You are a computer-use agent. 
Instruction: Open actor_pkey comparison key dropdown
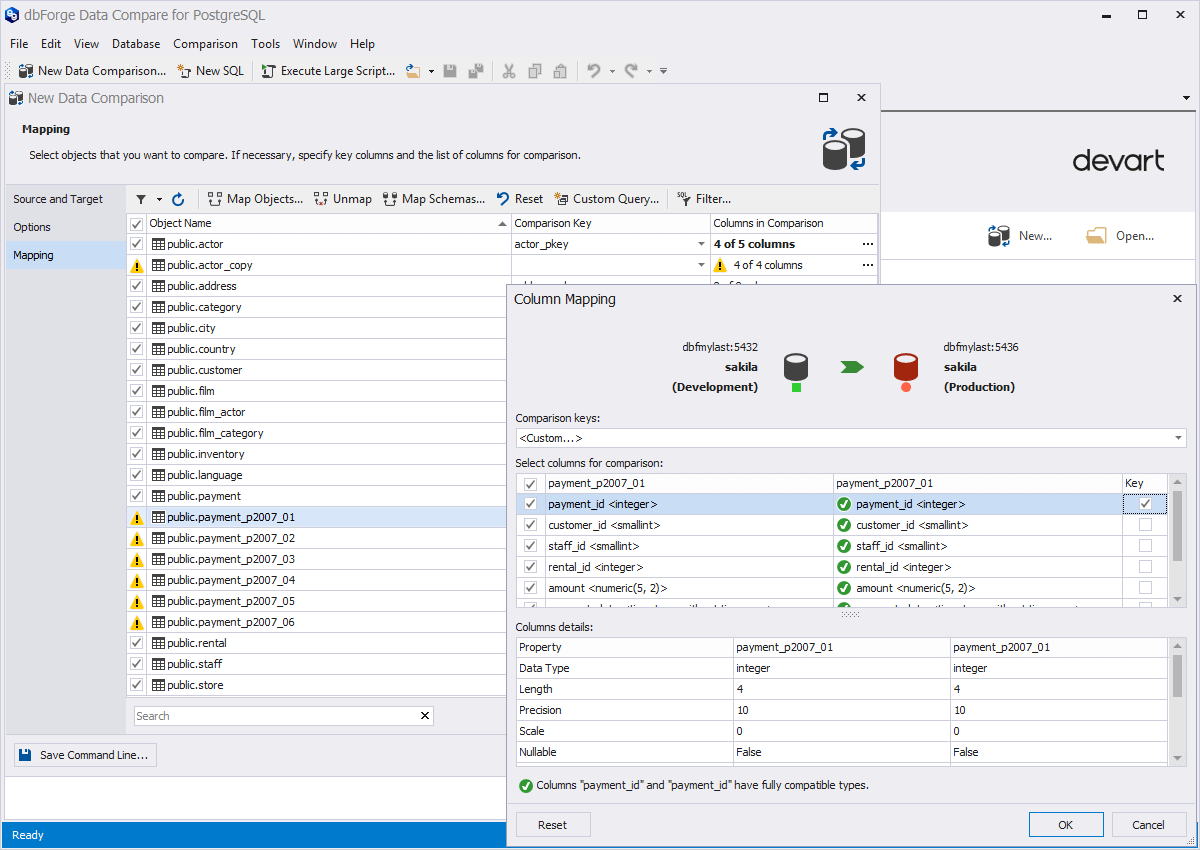point(701,244)
